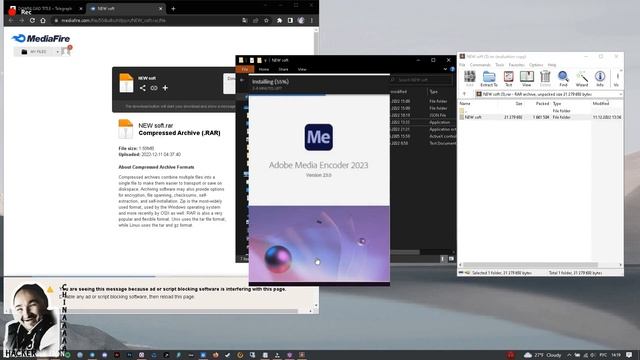Viewport: 640px width, 360px height.
Task: Toggle the browser side panel icon
Action: 290,20
